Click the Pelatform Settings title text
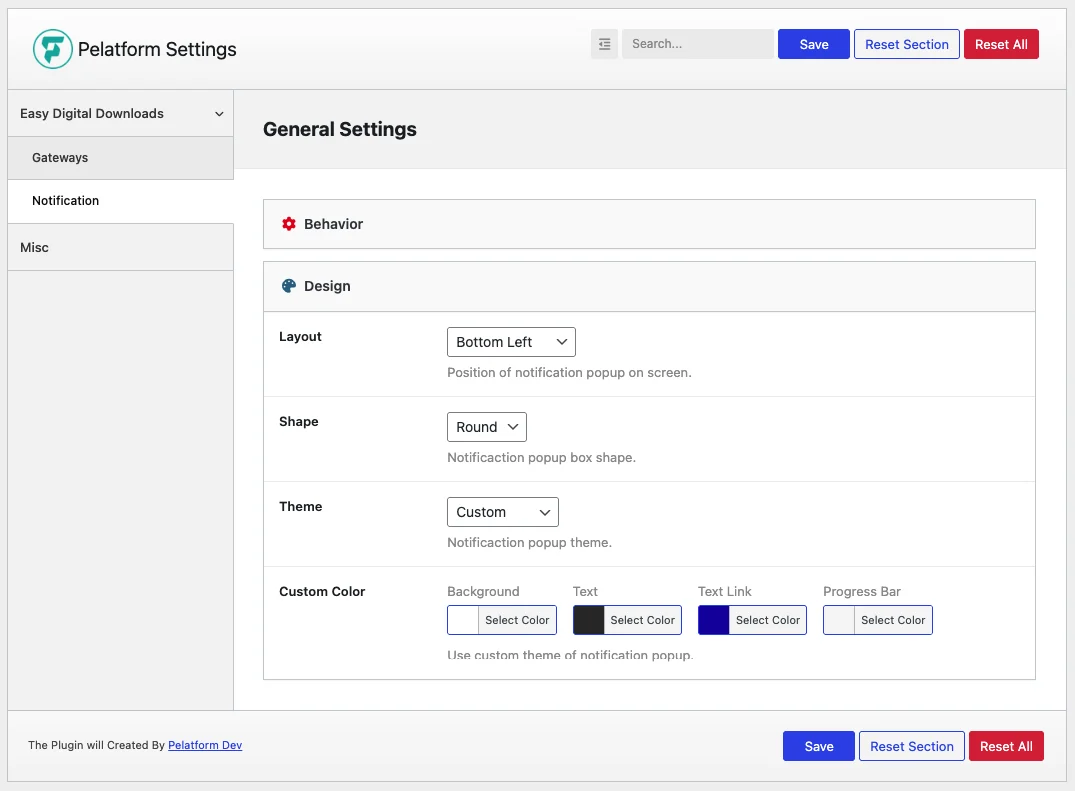 click(x=157, y=49)
